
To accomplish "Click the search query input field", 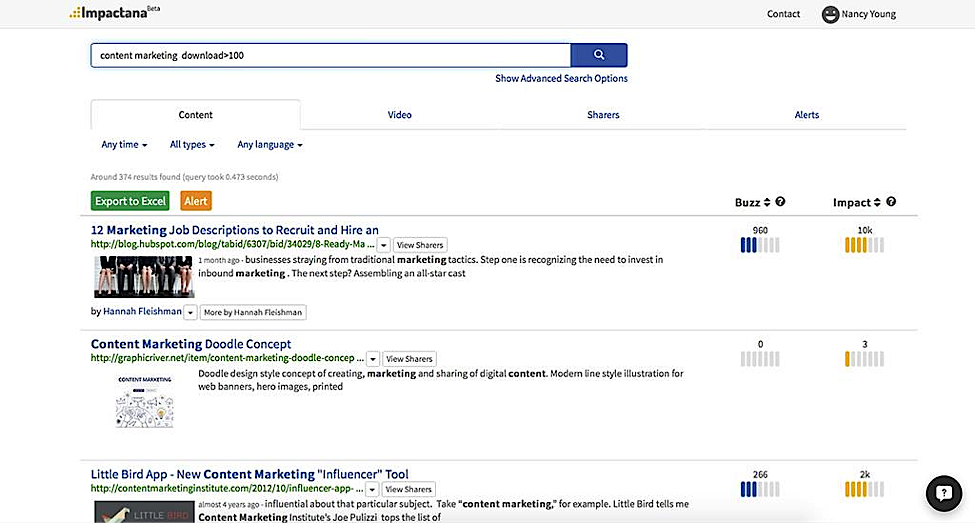I will (x=331, y=55).
